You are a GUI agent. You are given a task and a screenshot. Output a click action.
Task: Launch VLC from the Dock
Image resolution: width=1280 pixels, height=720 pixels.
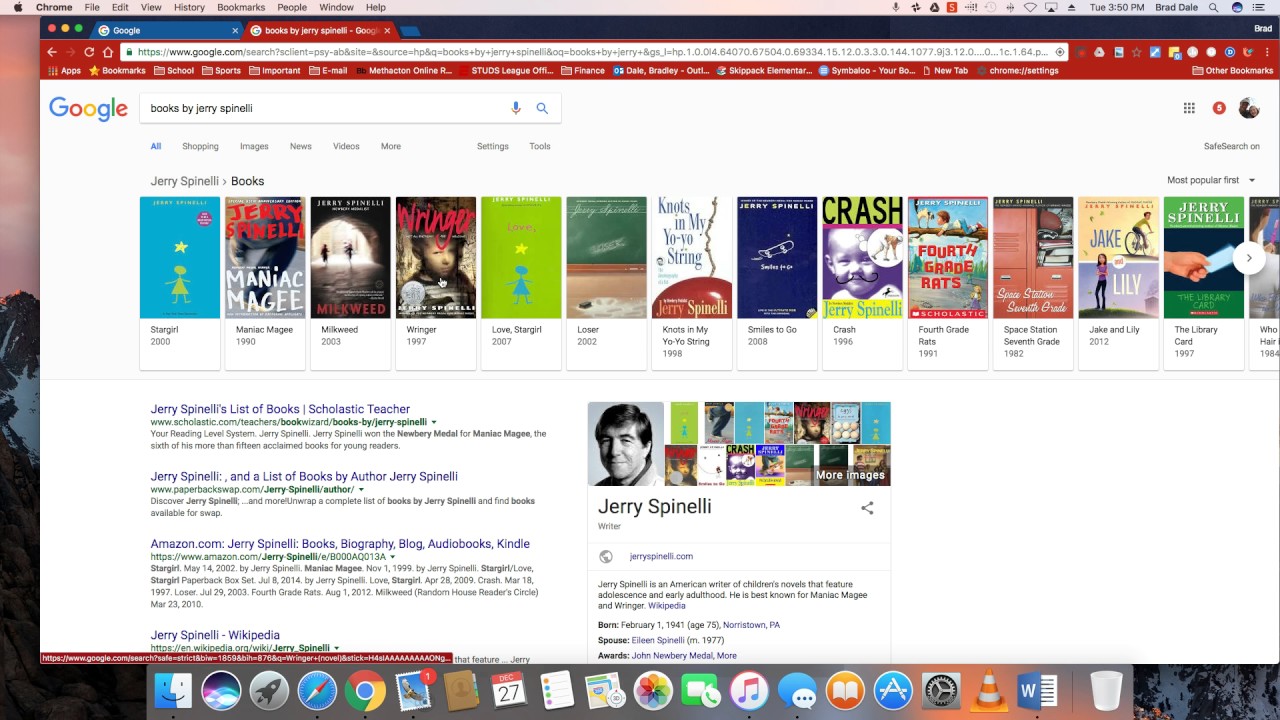point(989,691)
